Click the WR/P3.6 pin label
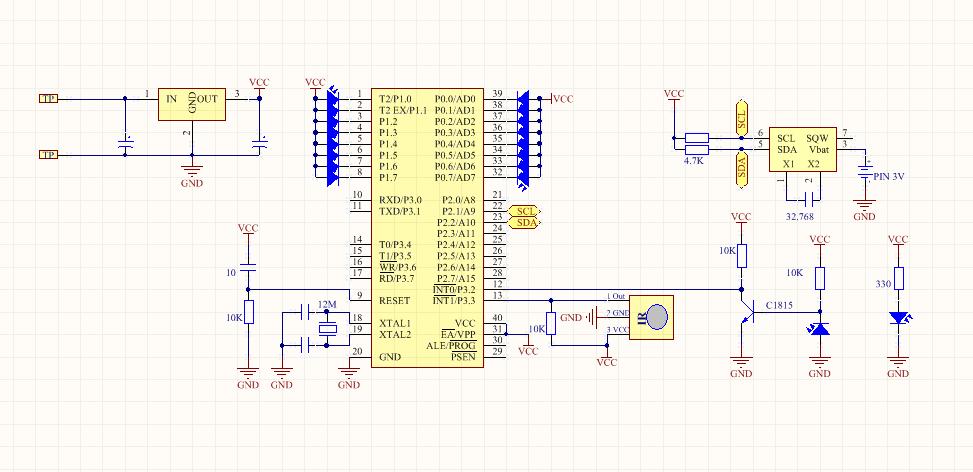 (x=398, y=267)
